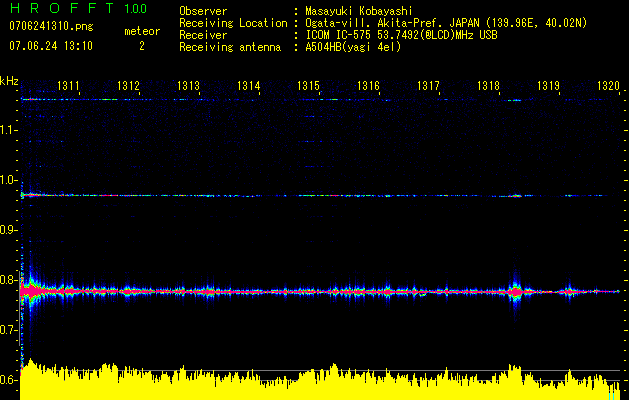Click the 1.1 frequency axis label

click(9, 130)
